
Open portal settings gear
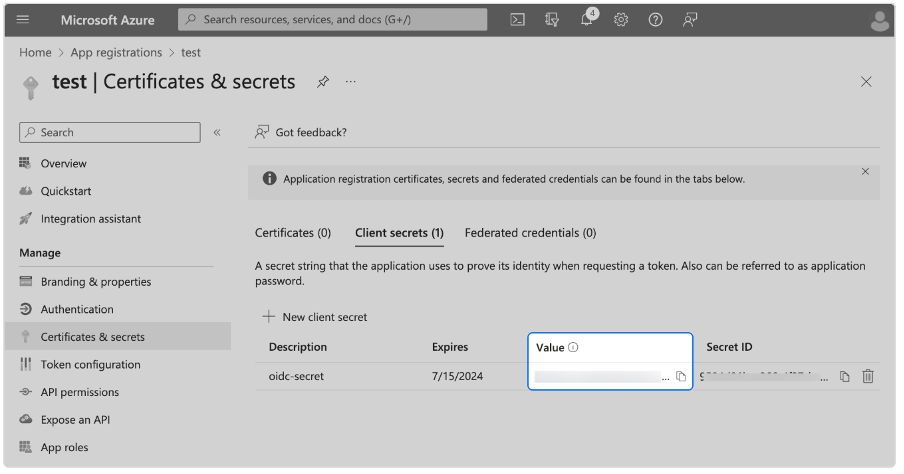[621, 20]
